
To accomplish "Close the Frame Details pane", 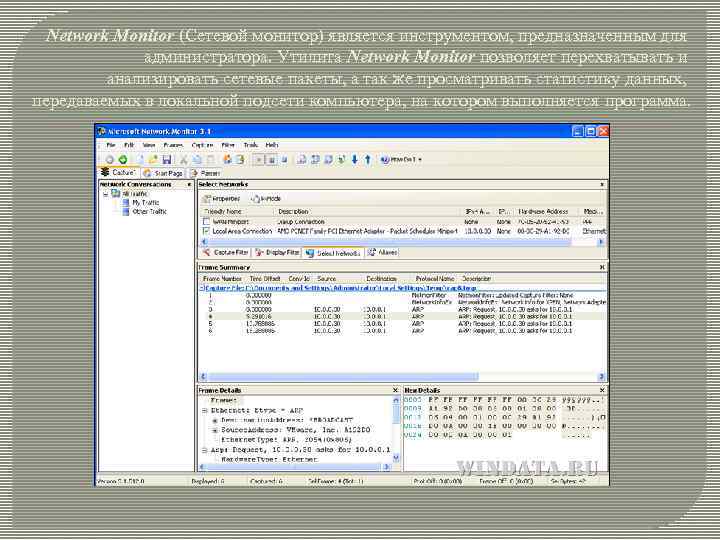I will click(x=395, y=390).
